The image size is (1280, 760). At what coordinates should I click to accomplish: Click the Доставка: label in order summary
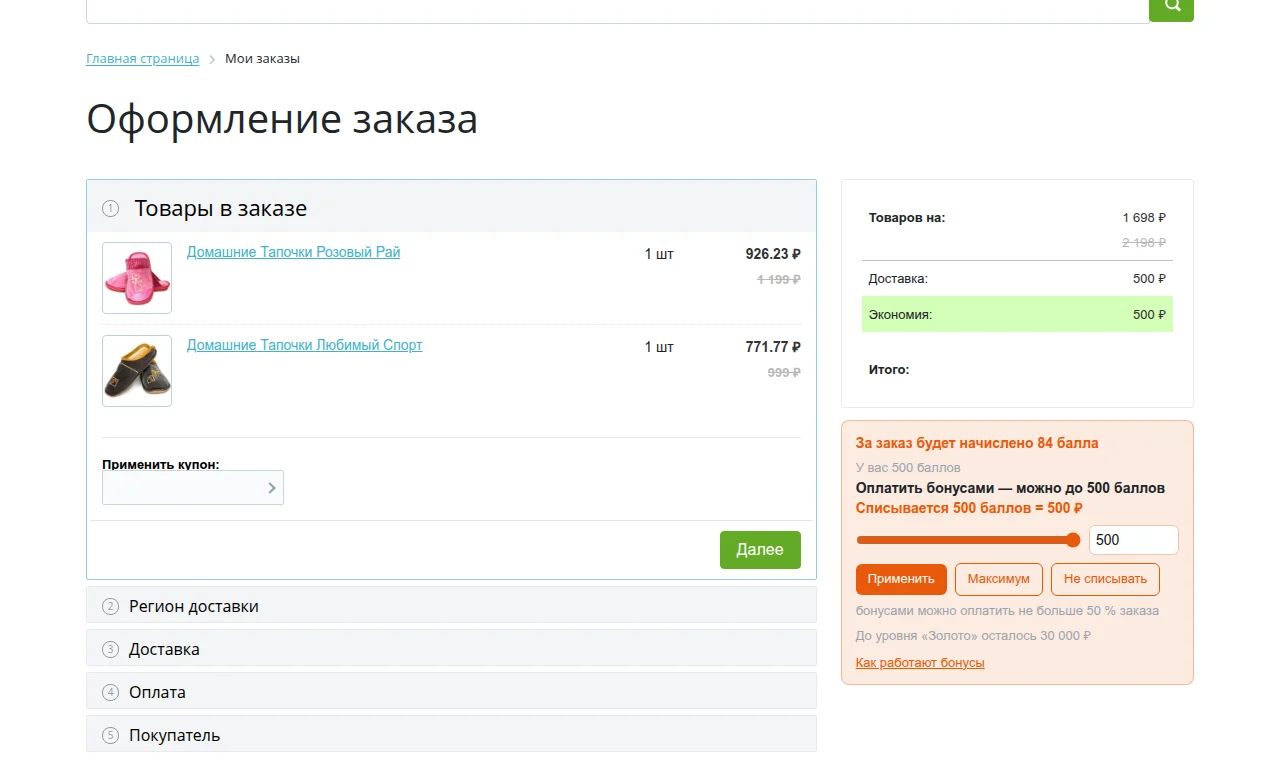(898, 279)
